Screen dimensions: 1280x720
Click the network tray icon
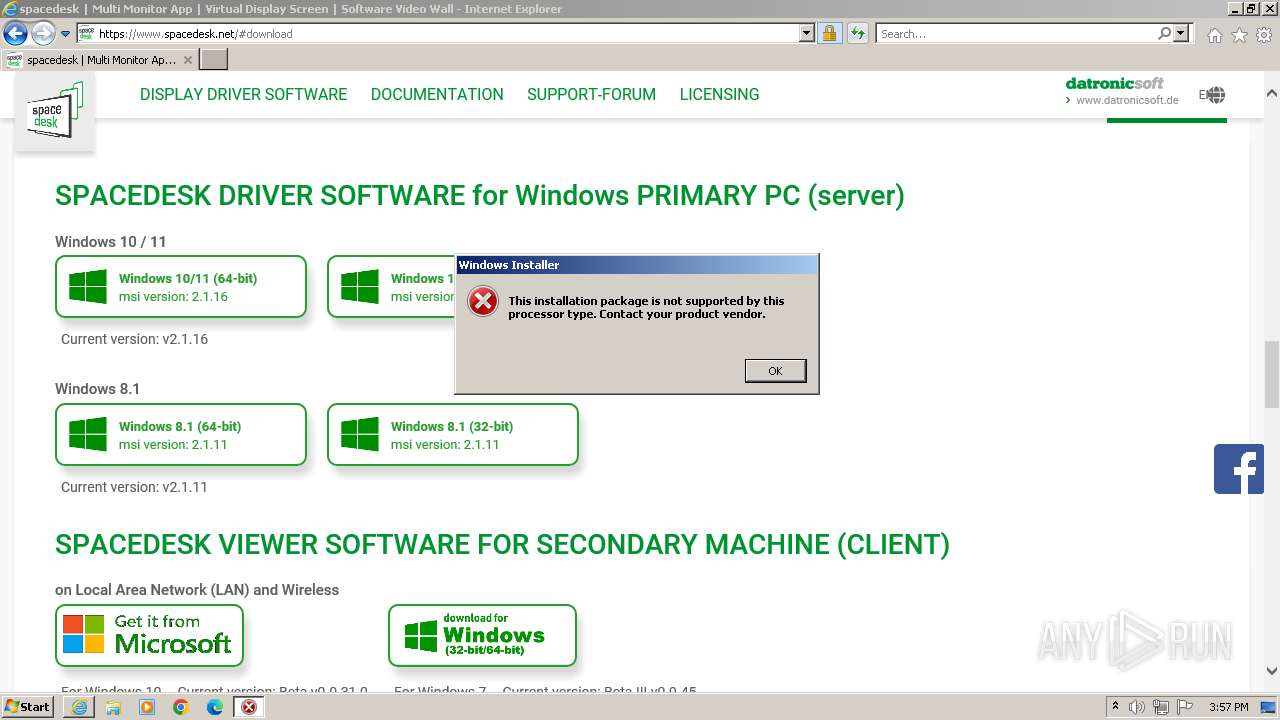(x=1160, y=707)
